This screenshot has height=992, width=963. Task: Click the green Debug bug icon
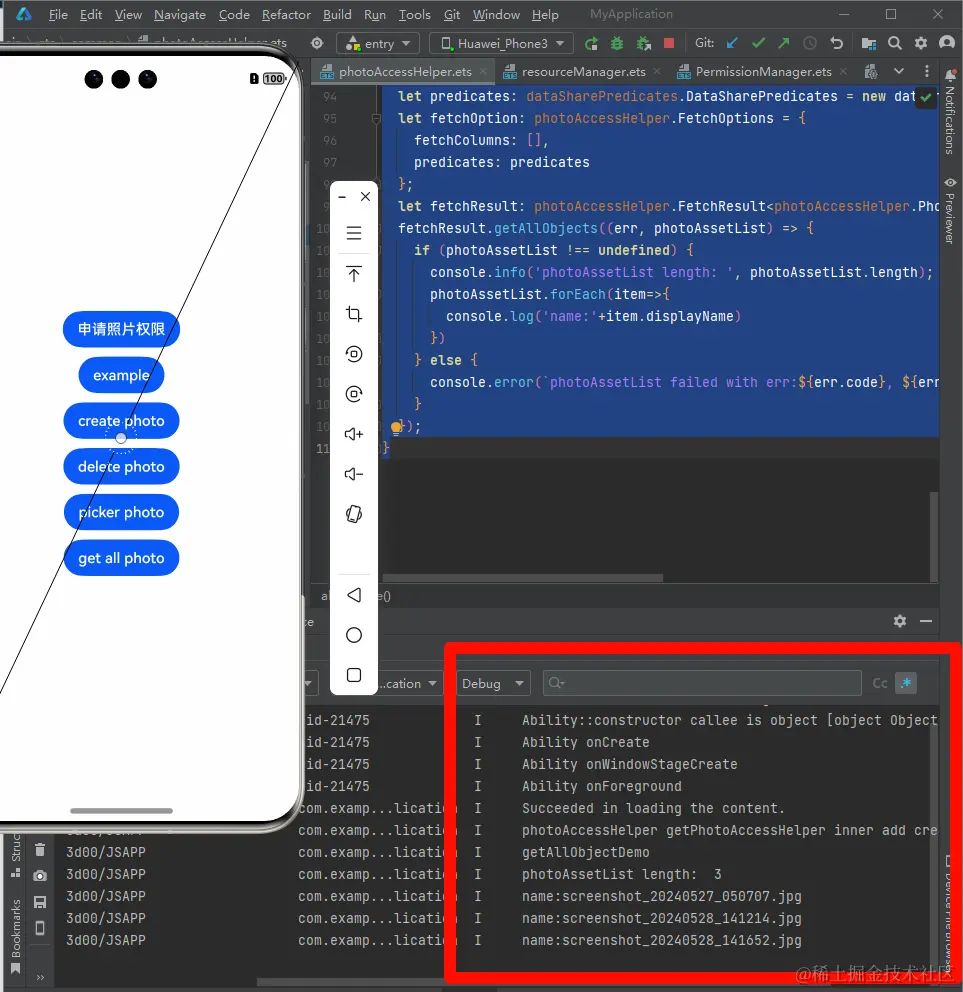tap(617, 43)
